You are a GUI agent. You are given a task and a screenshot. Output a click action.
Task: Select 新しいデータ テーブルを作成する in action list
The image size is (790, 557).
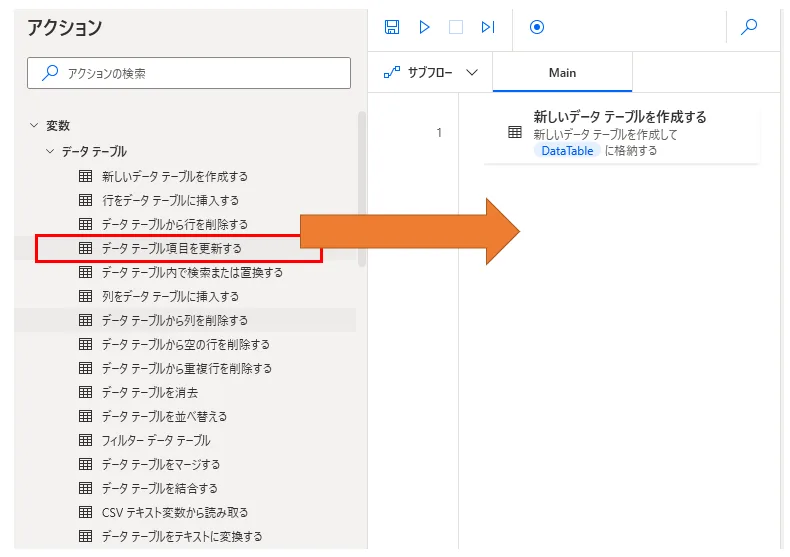pyautogui.click(x=175, y=176)
